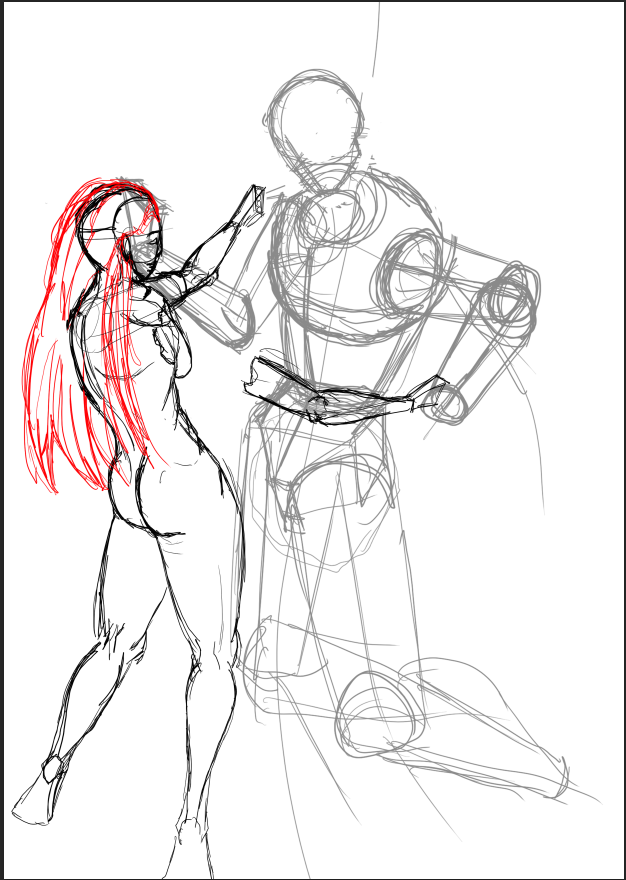Viewport: 626px width, 880px height.
Task: Click the left figure's ankle cuff
Action: [x=53, y=769]
